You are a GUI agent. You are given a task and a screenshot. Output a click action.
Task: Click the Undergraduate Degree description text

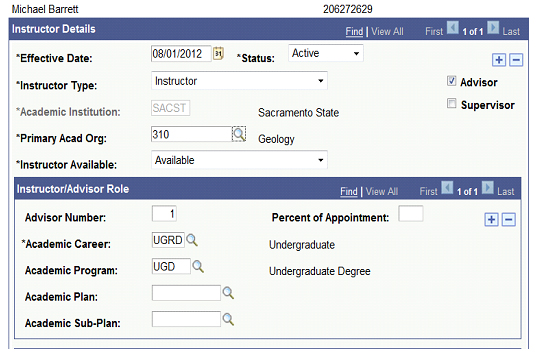[320, 271]
